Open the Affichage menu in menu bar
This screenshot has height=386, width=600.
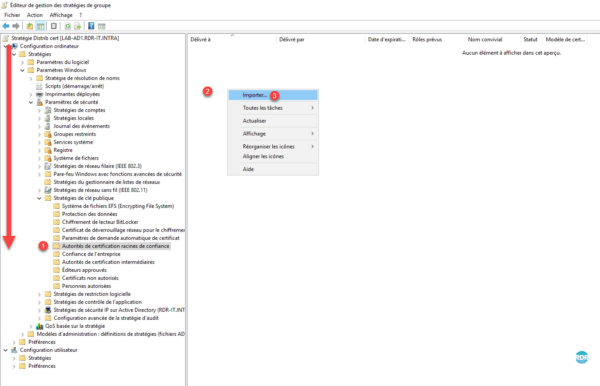tap(61, 15)
